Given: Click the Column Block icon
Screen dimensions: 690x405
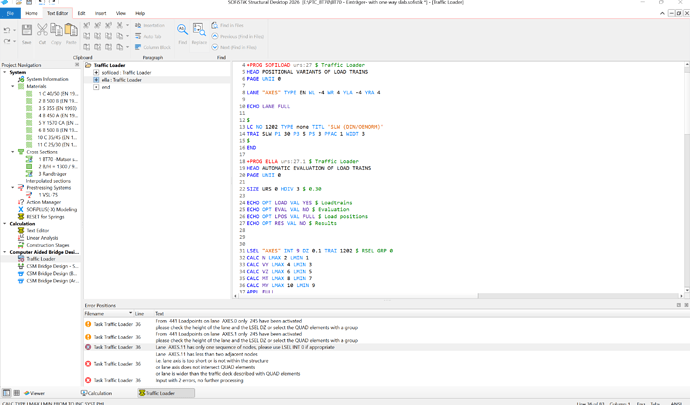Looking at the screenshot, I should coord(138,47).
